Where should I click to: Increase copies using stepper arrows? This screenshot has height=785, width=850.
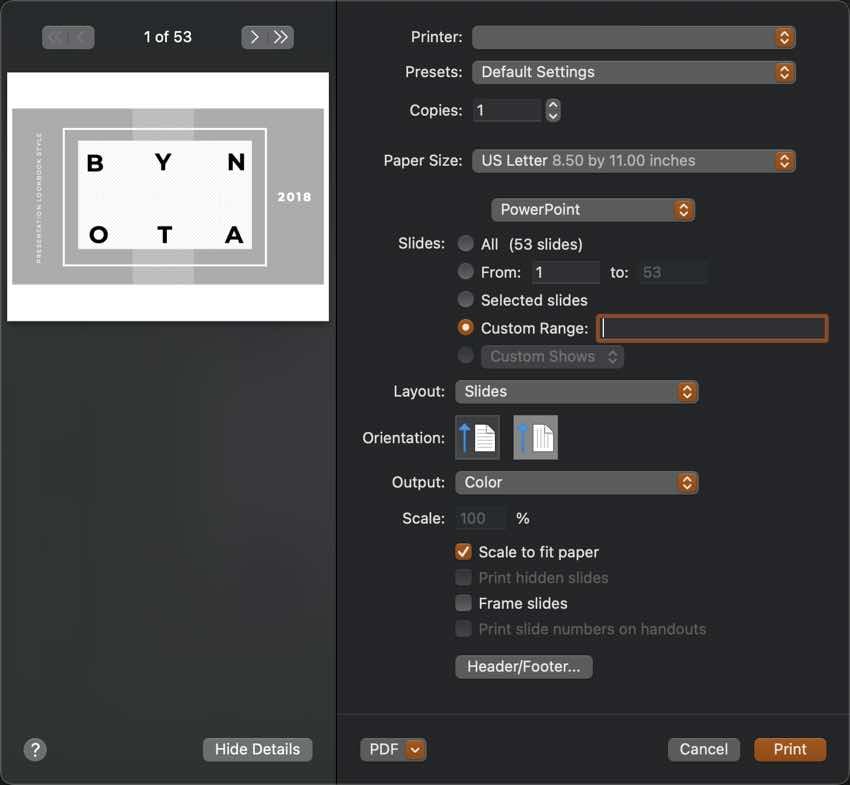553,105
